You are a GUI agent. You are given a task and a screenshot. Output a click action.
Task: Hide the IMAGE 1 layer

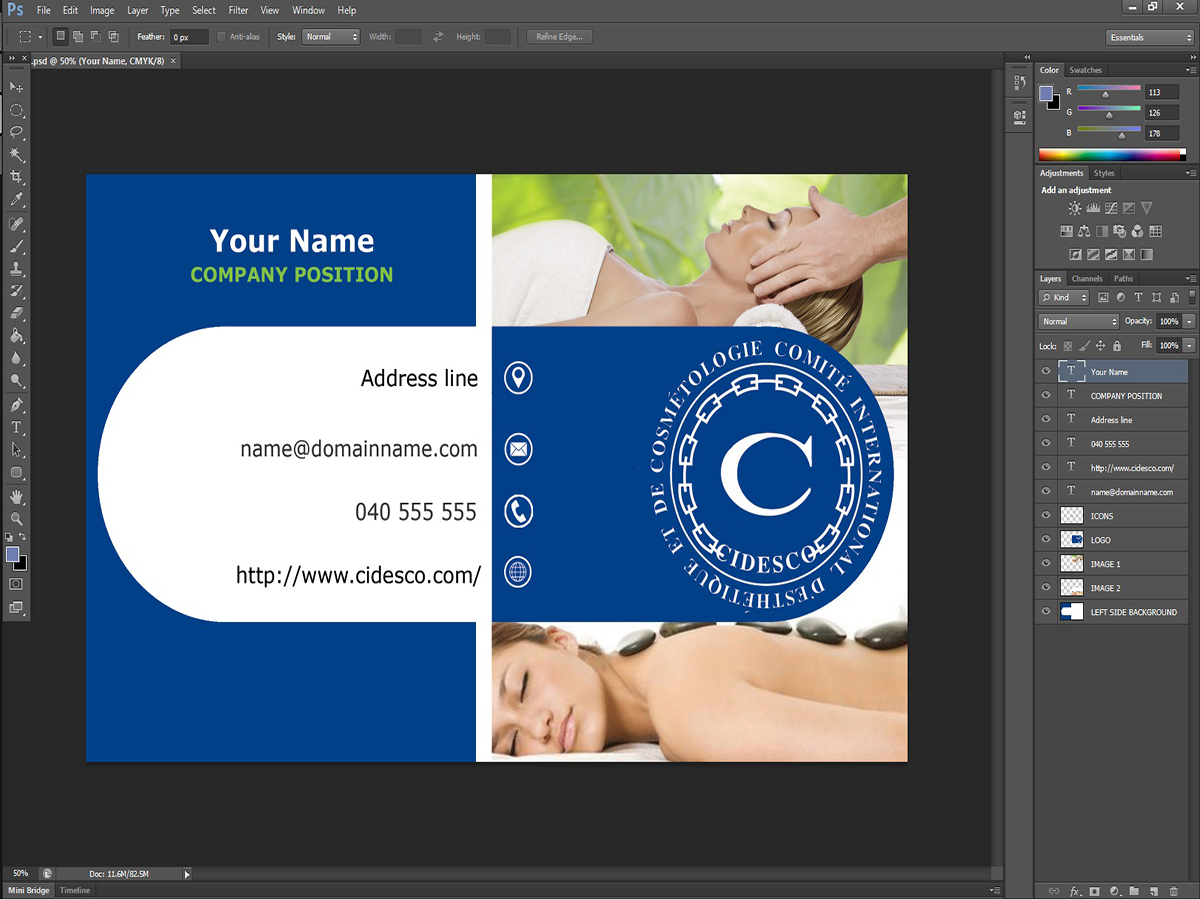coord(1046,563)
